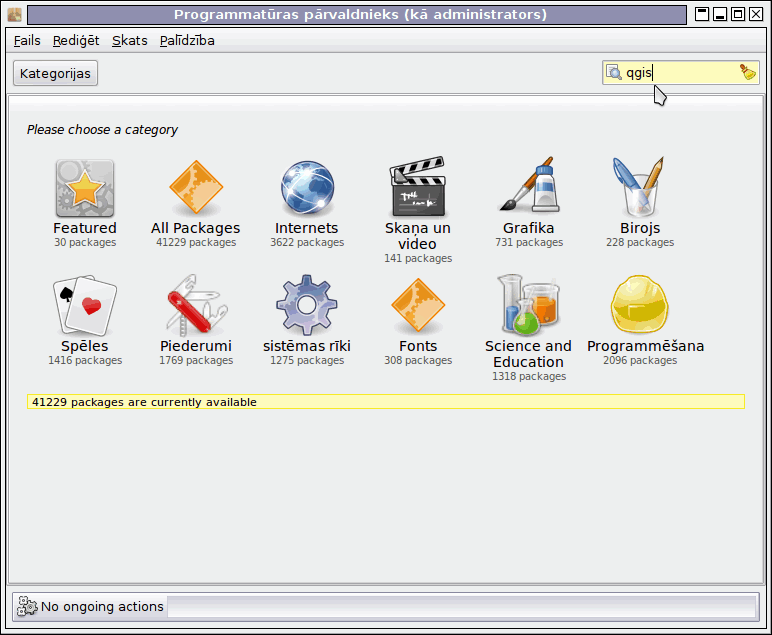Click the '1275 packages' text
This screenshot has width=772, height=635.
(x=307, y=360)
